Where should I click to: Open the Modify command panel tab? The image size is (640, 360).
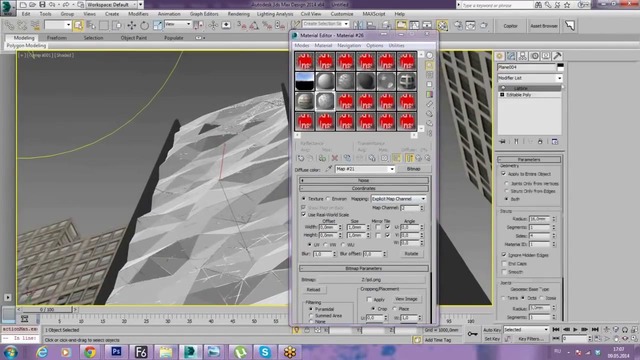(511, 56)
